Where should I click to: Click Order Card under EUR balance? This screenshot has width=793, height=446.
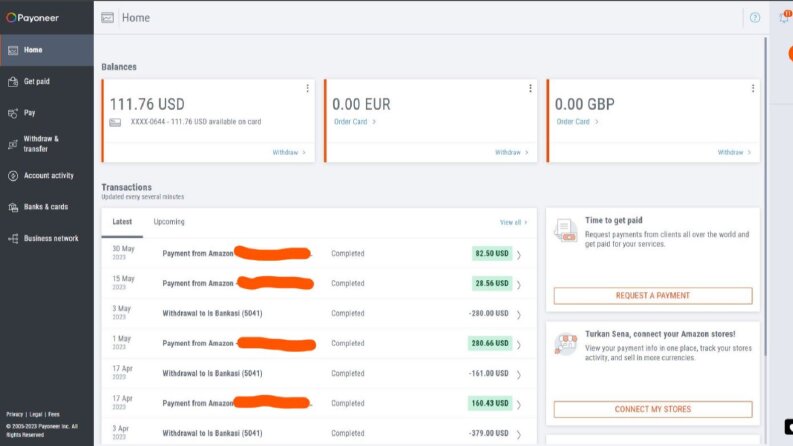click(x=355, y=122)
